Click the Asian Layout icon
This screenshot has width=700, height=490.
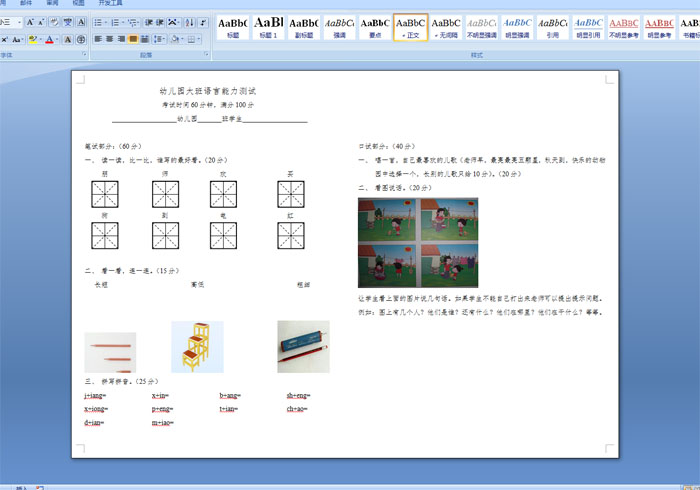pos(173,22)
